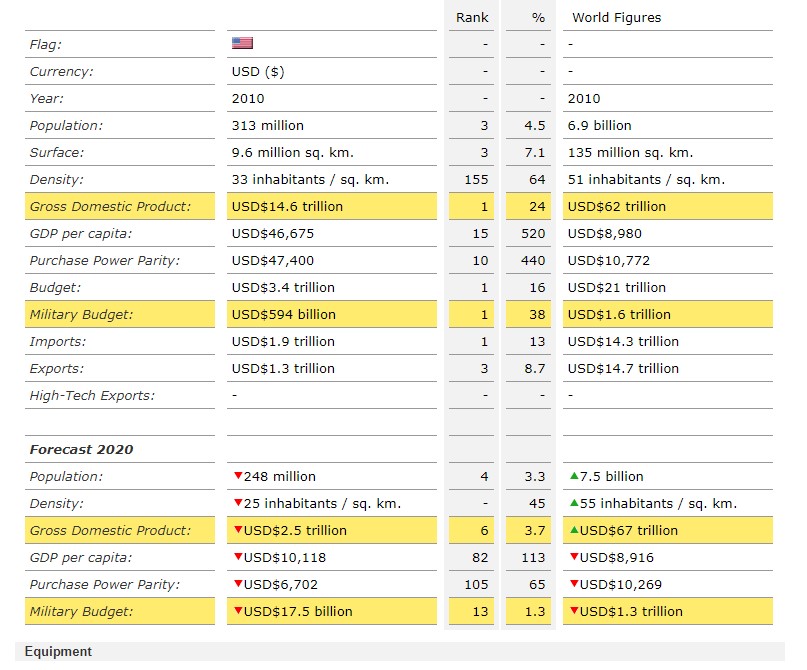
Task: Click the yellow USD$14.6 trillion GDP cell
Action: [287, 206]
